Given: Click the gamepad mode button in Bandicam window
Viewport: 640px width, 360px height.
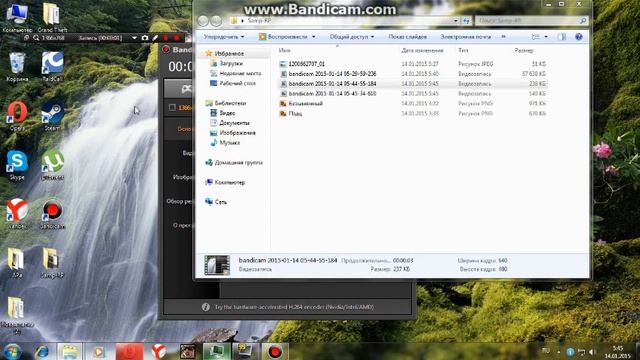Looking at the screenshot, I should coord(186,89).
